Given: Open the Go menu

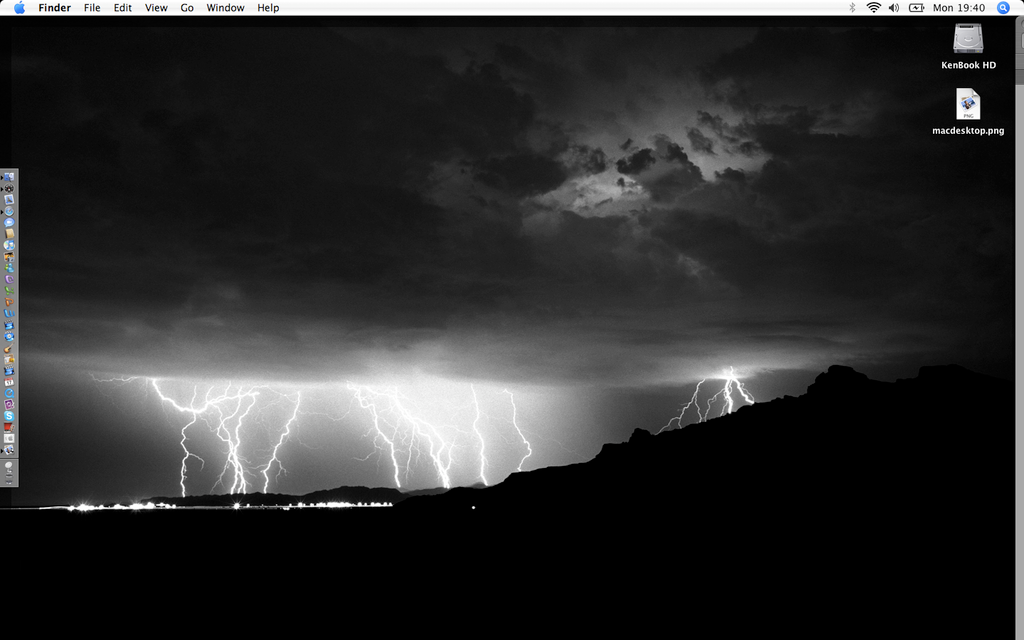Looking at the screenshot, I should point(187,7).
